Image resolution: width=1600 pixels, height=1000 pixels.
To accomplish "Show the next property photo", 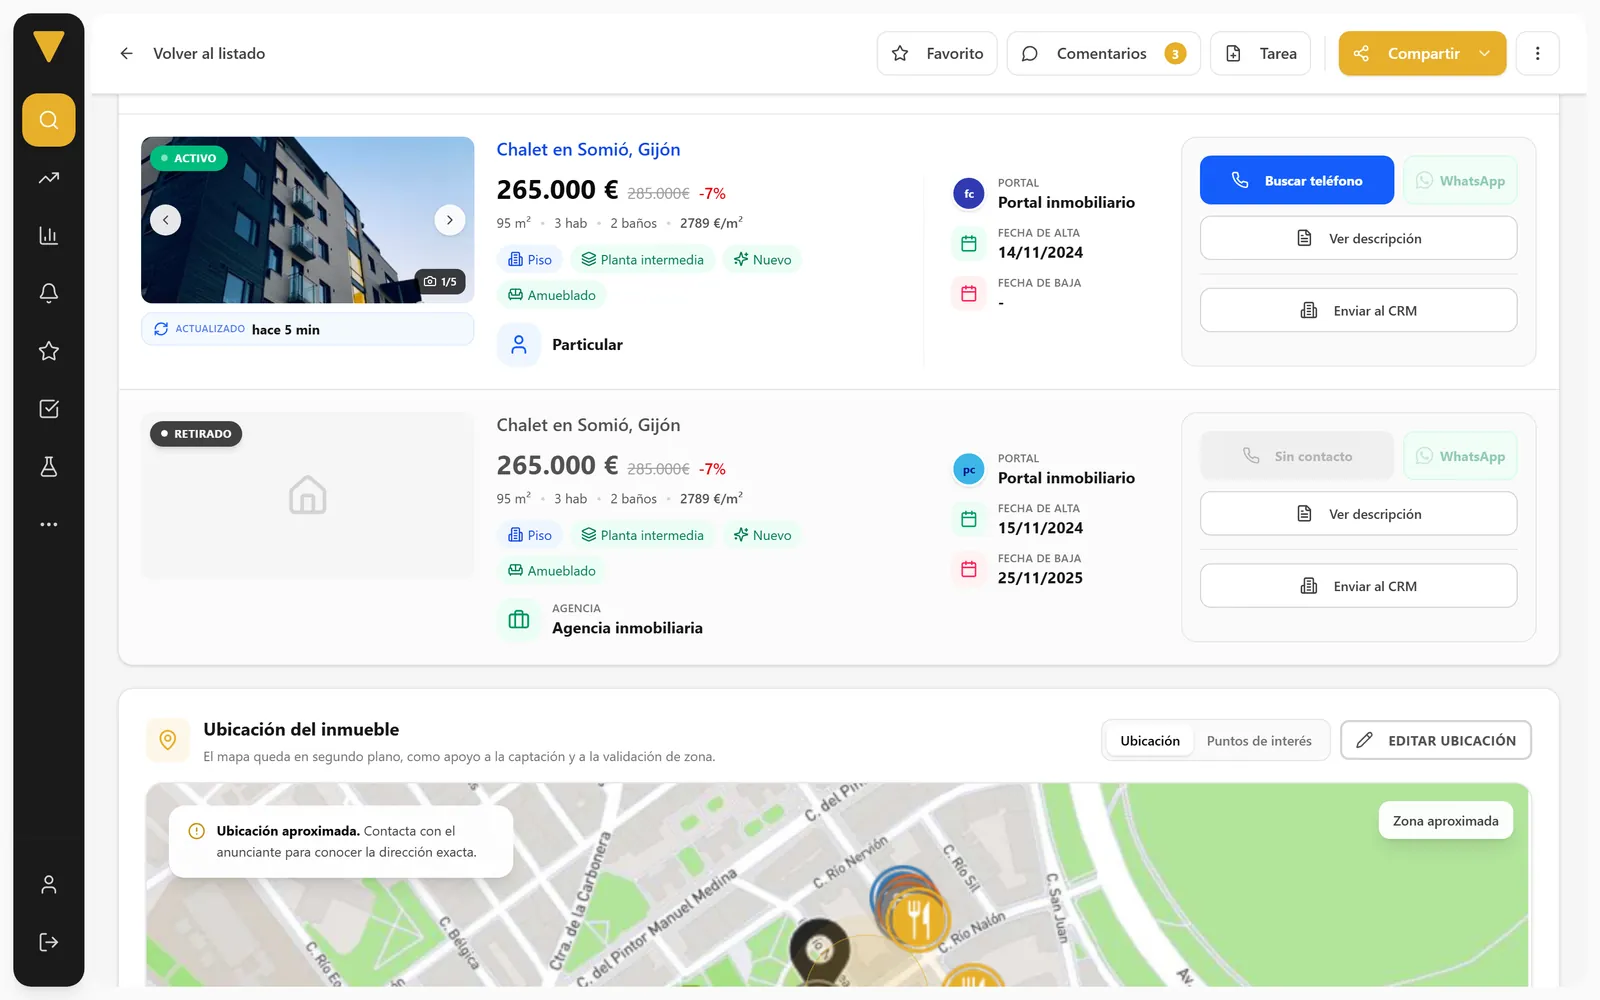I will tap(450, 220).
